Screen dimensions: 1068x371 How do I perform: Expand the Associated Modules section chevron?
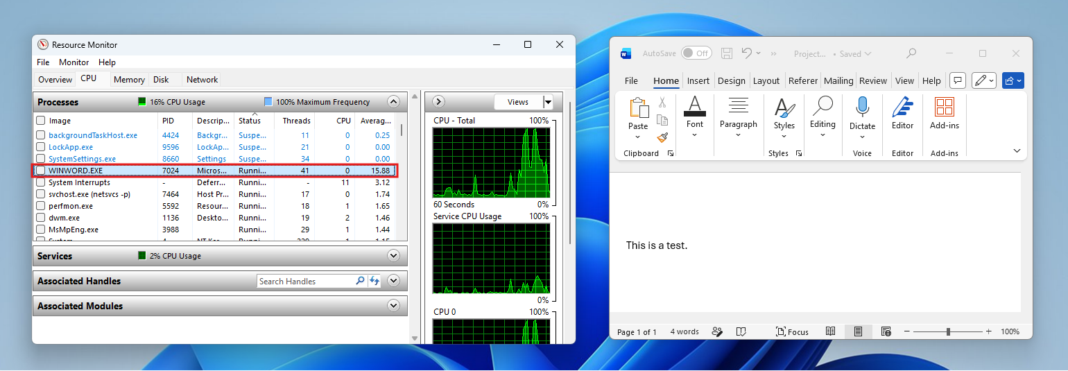(x=393, y=306)
